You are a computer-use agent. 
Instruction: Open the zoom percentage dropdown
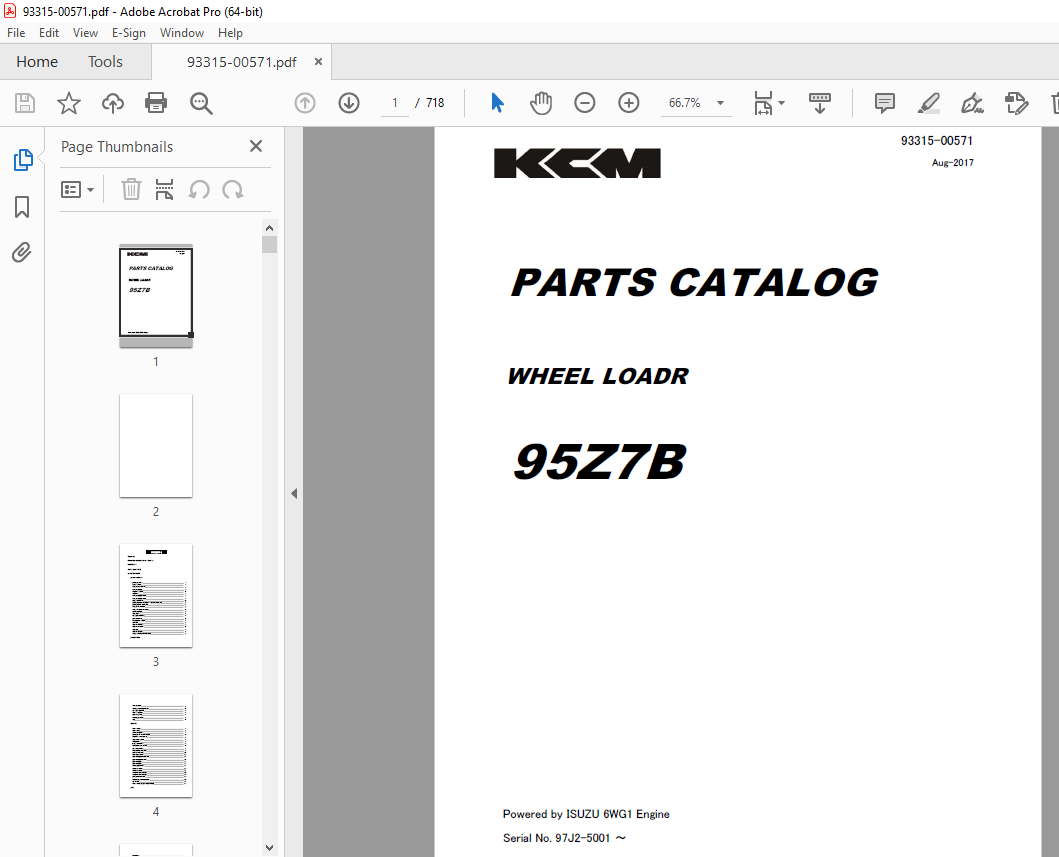point(721,103)
